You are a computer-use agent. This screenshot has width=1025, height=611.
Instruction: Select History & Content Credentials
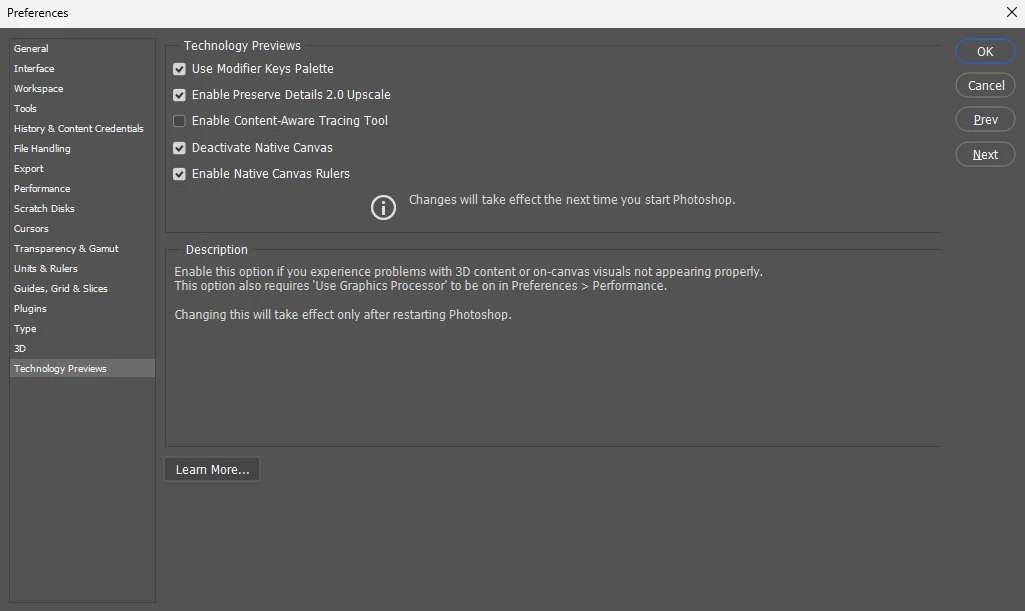coord(82,129)
